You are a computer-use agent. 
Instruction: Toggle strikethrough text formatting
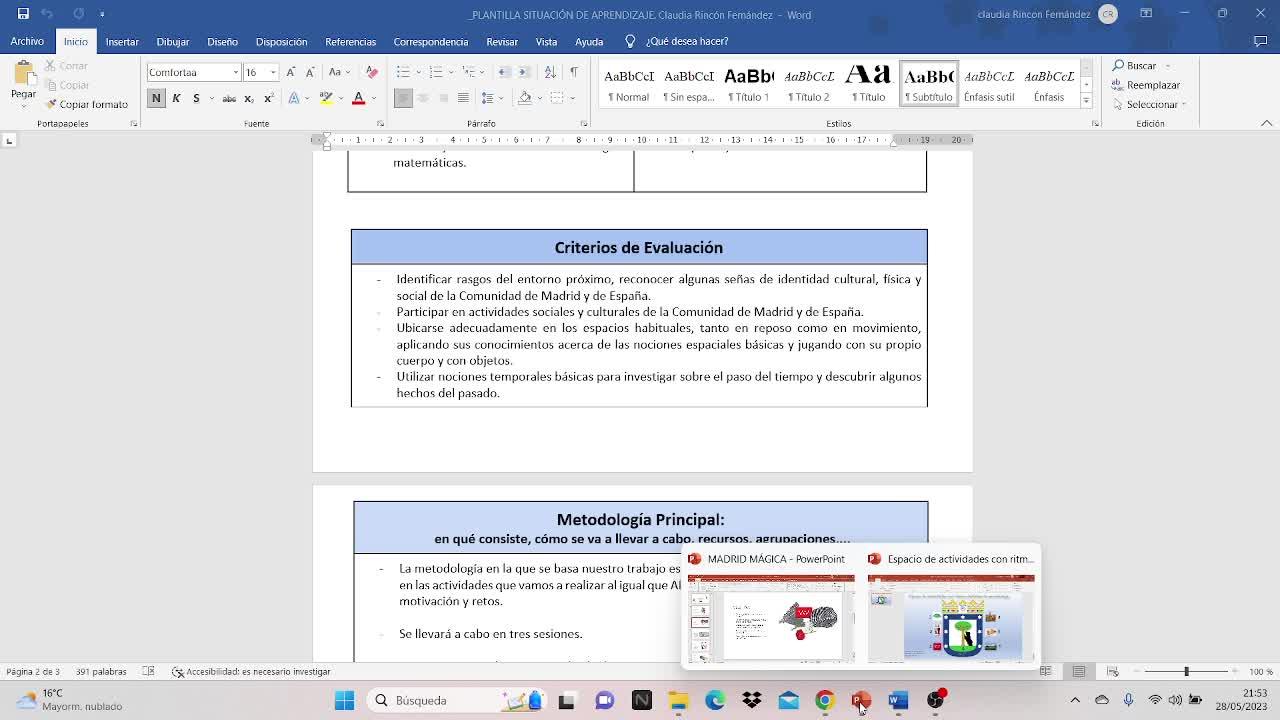(229, 98)
